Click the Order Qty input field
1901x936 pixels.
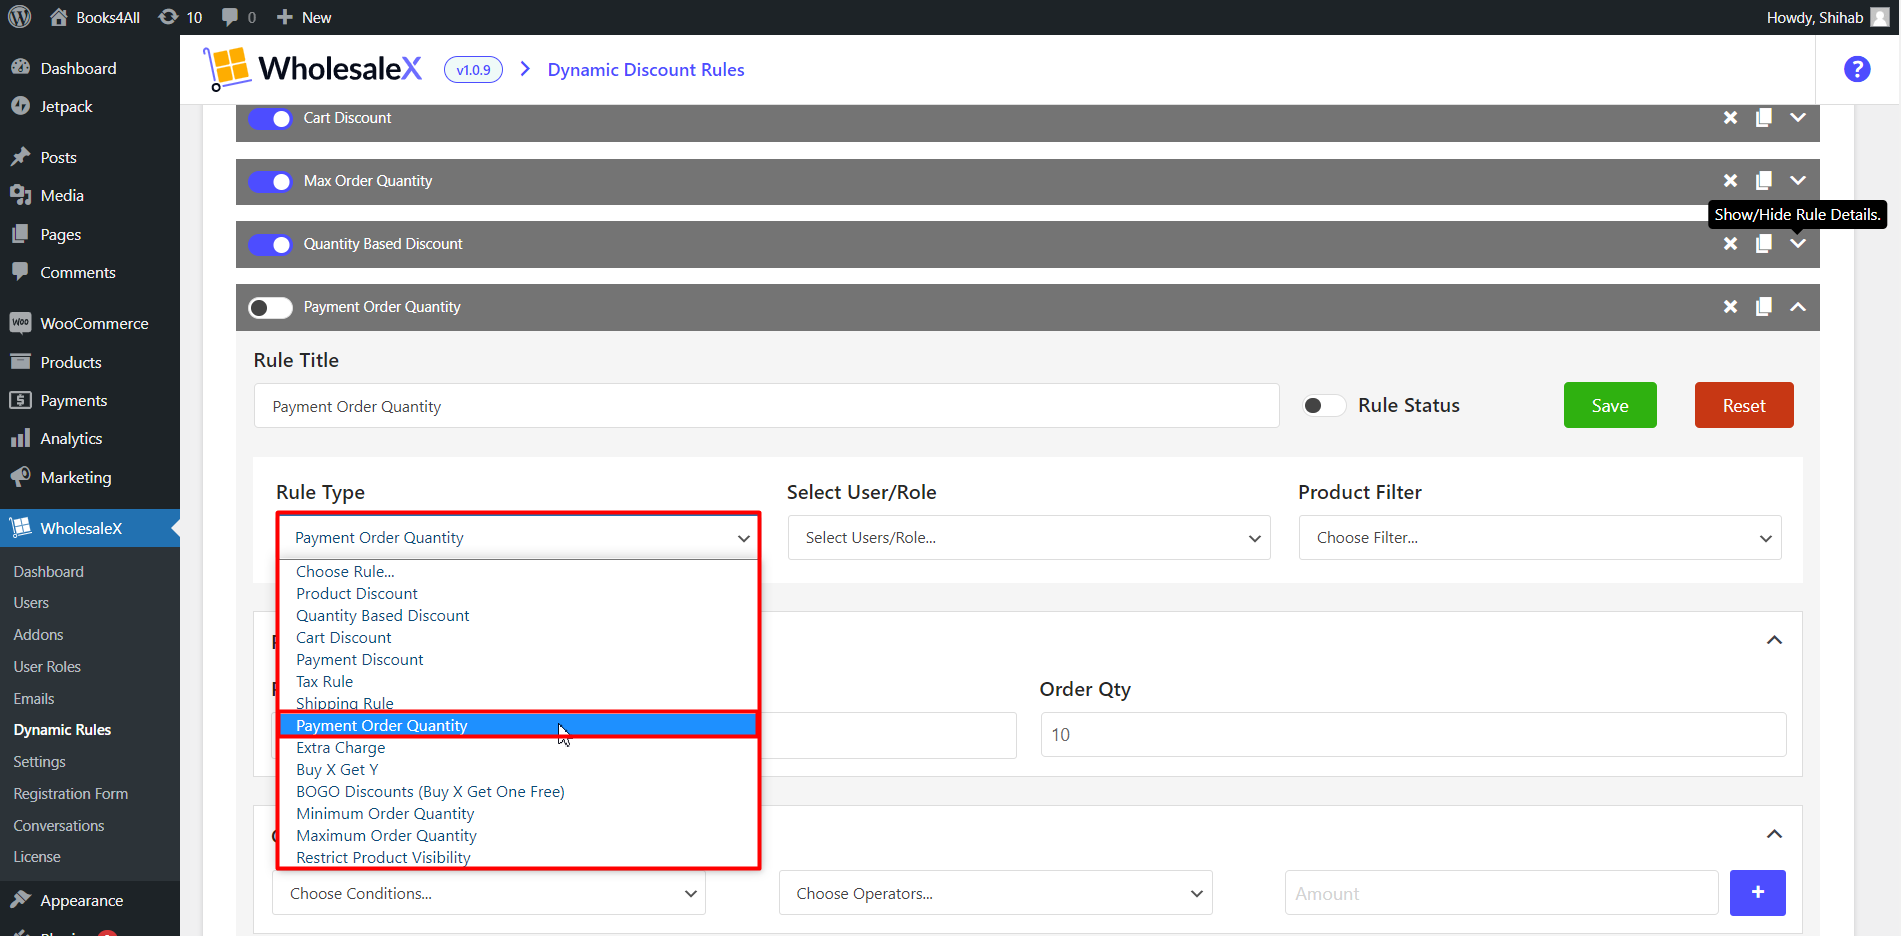point(1413,735)
